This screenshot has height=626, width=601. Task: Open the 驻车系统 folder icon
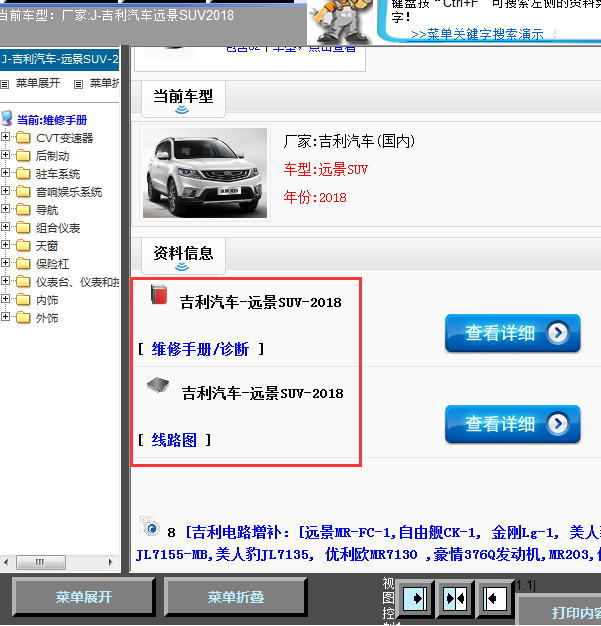point(23,174)
